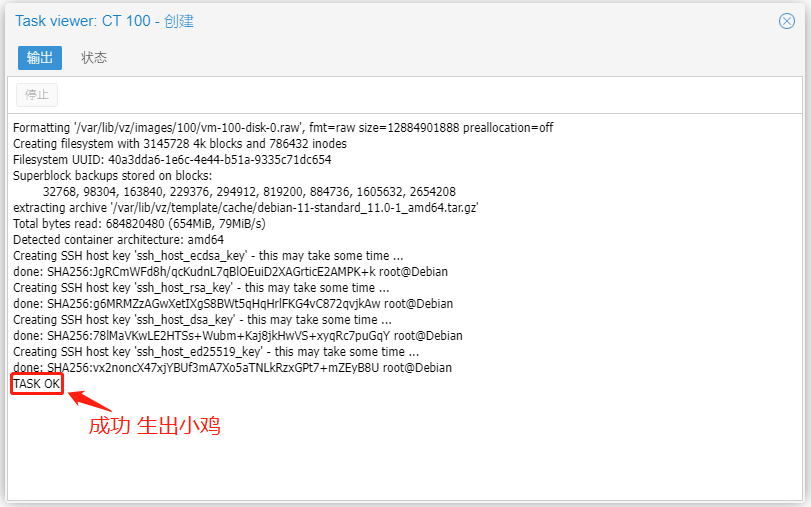Select the ssh_host_ecdsa_key creation line
This screenshot has height=507, width=811.
tap(208, 256)
